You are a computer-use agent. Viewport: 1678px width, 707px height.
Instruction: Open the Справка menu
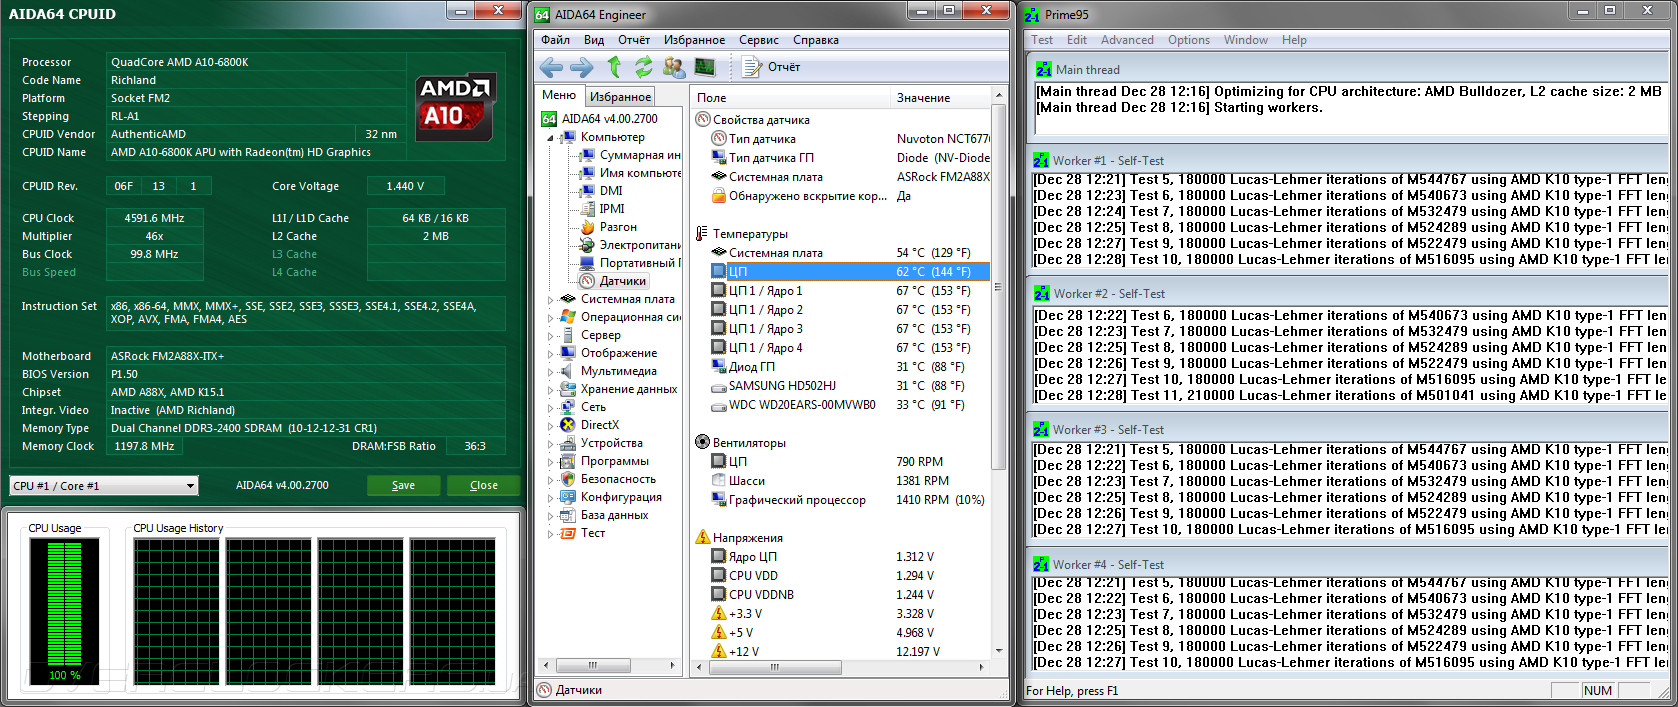pos(816,40)
